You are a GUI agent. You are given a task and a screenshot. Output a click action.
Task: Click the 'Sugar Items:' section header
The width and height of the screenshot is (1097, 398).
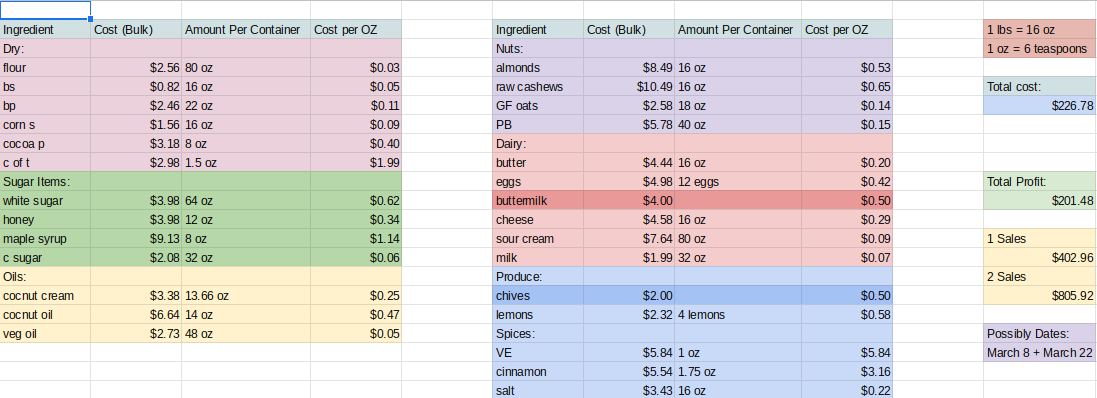tap(45, 182)
